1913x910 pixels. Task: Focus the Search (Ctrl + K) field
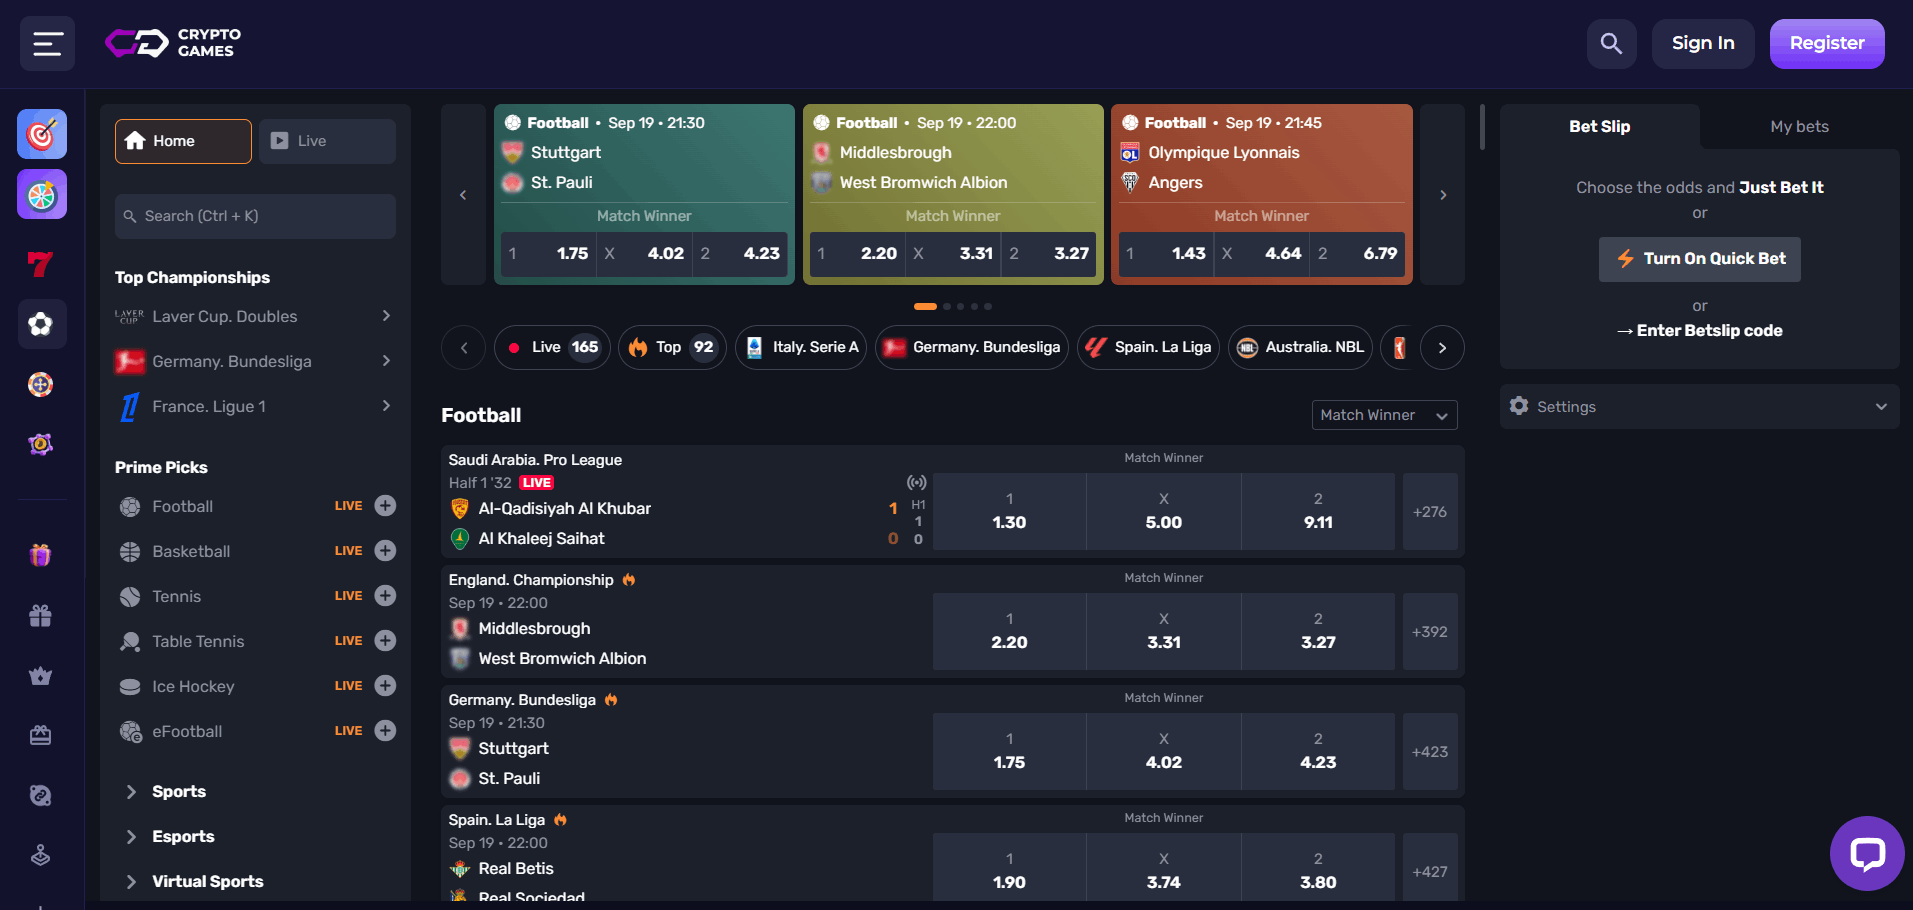(x=255, y=216)
